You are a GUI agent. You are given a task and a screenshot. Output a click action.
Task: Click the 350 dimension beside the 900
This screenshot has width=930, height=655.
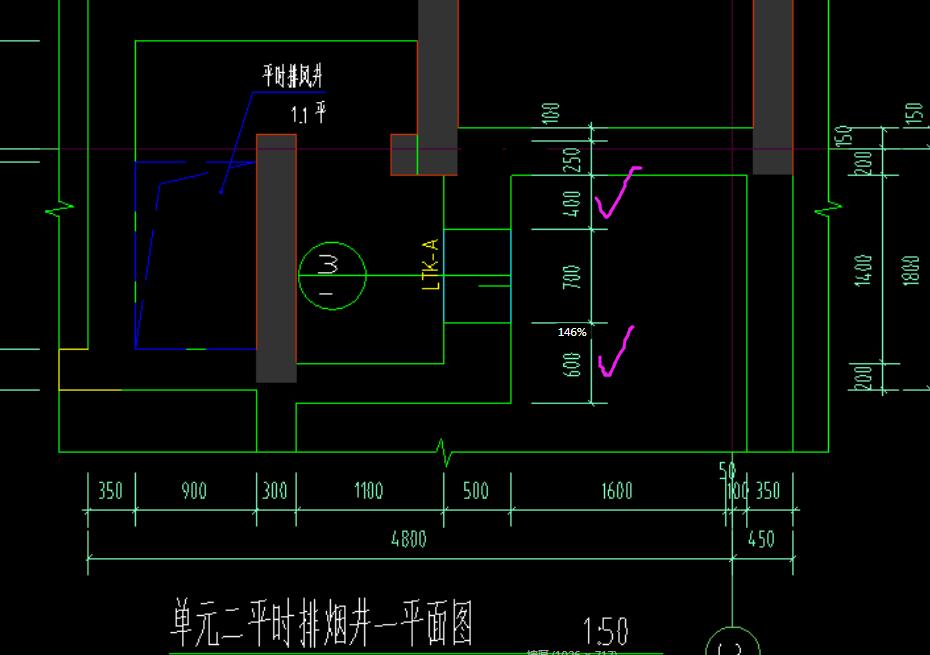110,491
